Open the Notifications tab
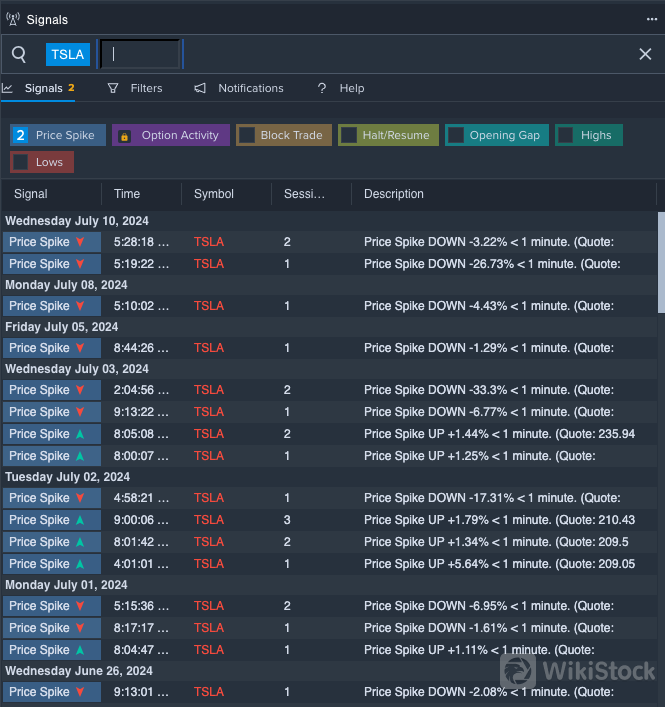Image resolution: width=665 pixels, height=707 pixels. pos(250,88)
